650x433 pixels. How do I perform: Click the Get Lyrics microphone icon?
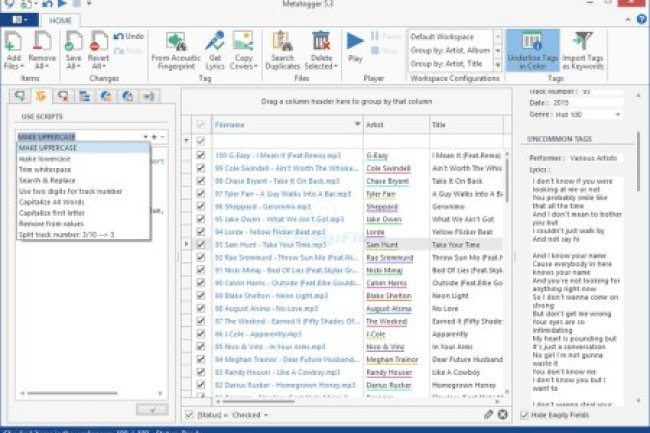point(215,41)
